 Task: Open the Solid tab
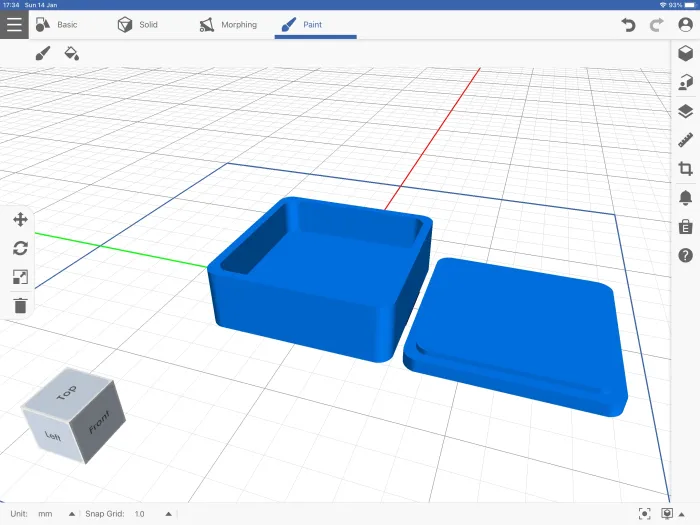point(138,24)
